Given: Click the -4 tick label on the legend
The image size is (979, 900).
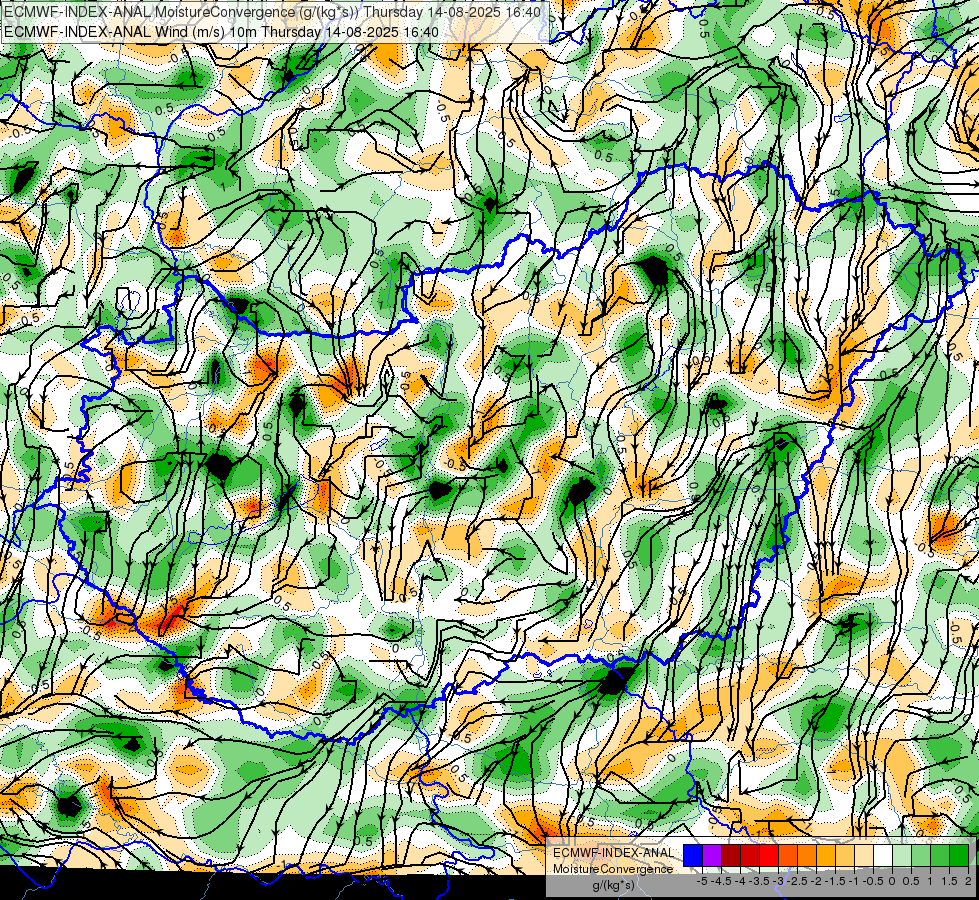Looking at the screenshot, I should tap(740, 881).
